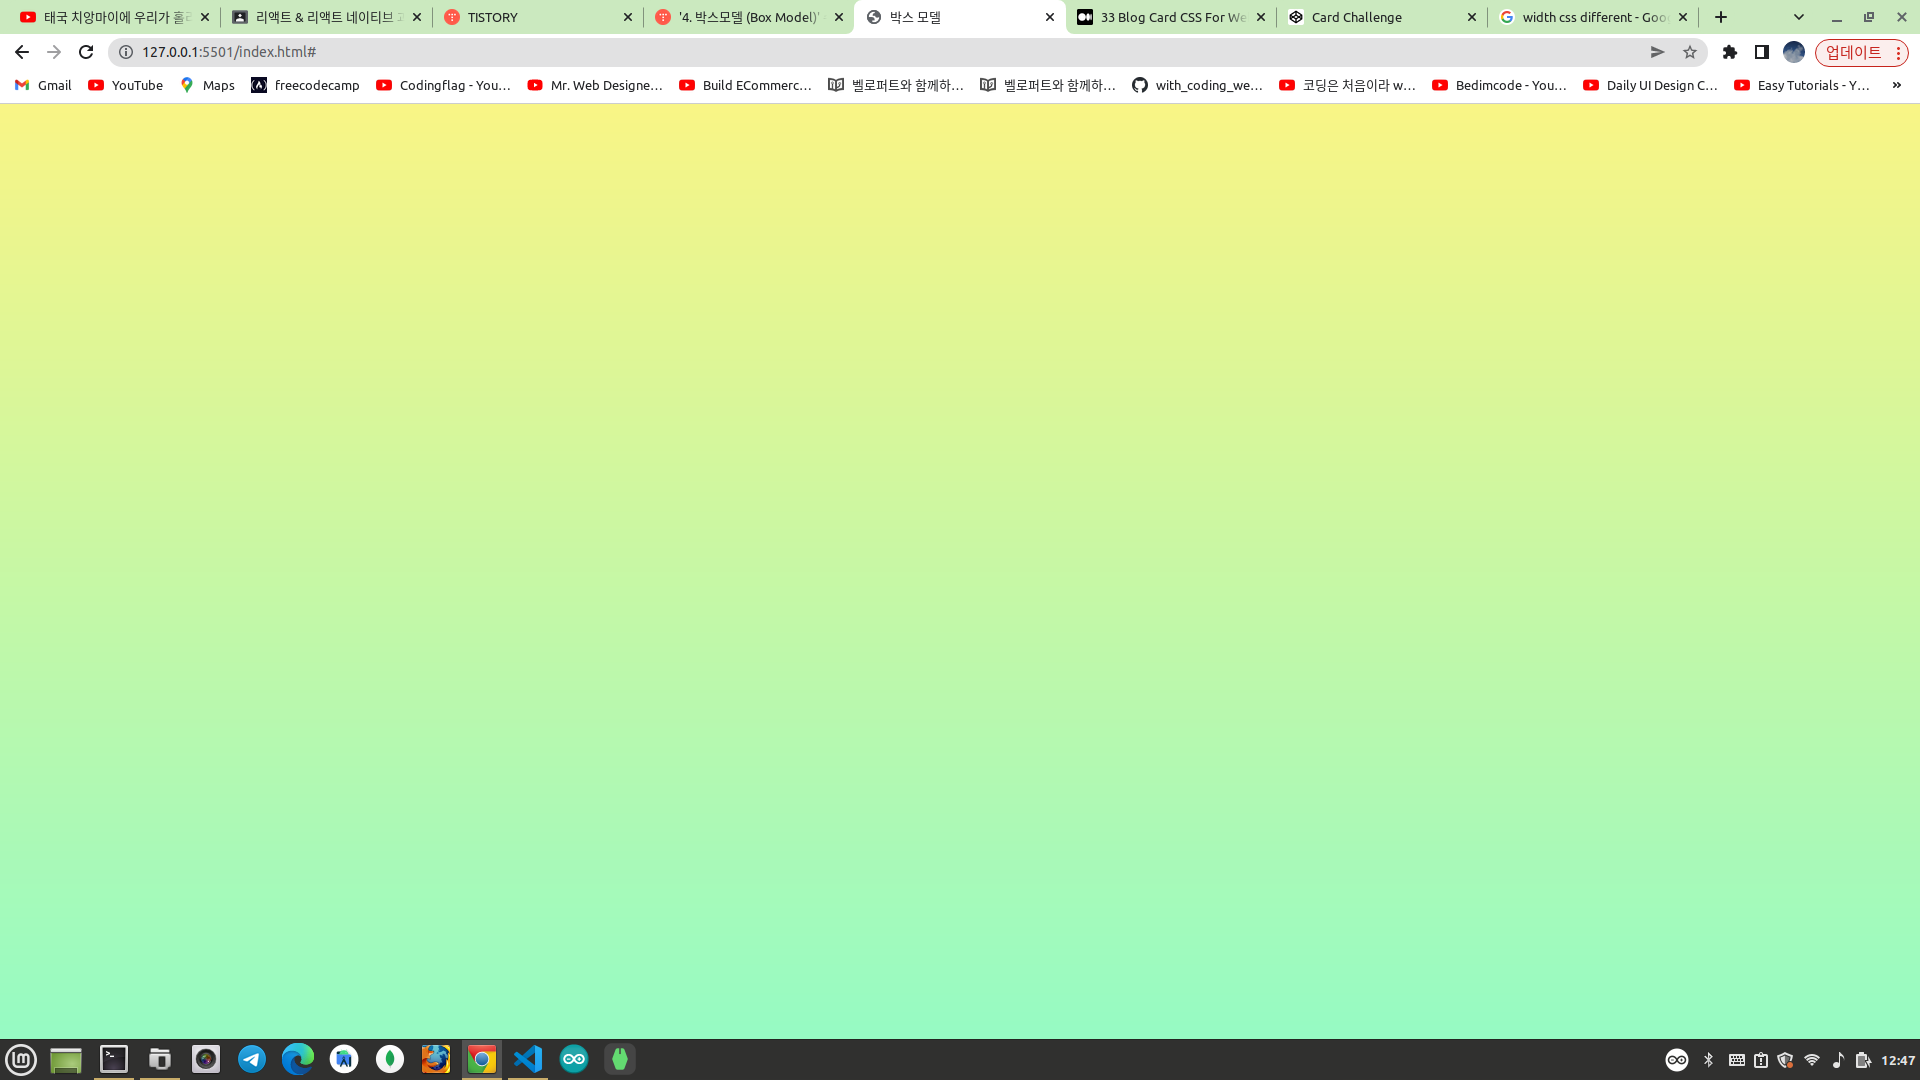Open the Chrome three-dot menu
This screenshot has width=1920, height=1080.
[1898, 52]
